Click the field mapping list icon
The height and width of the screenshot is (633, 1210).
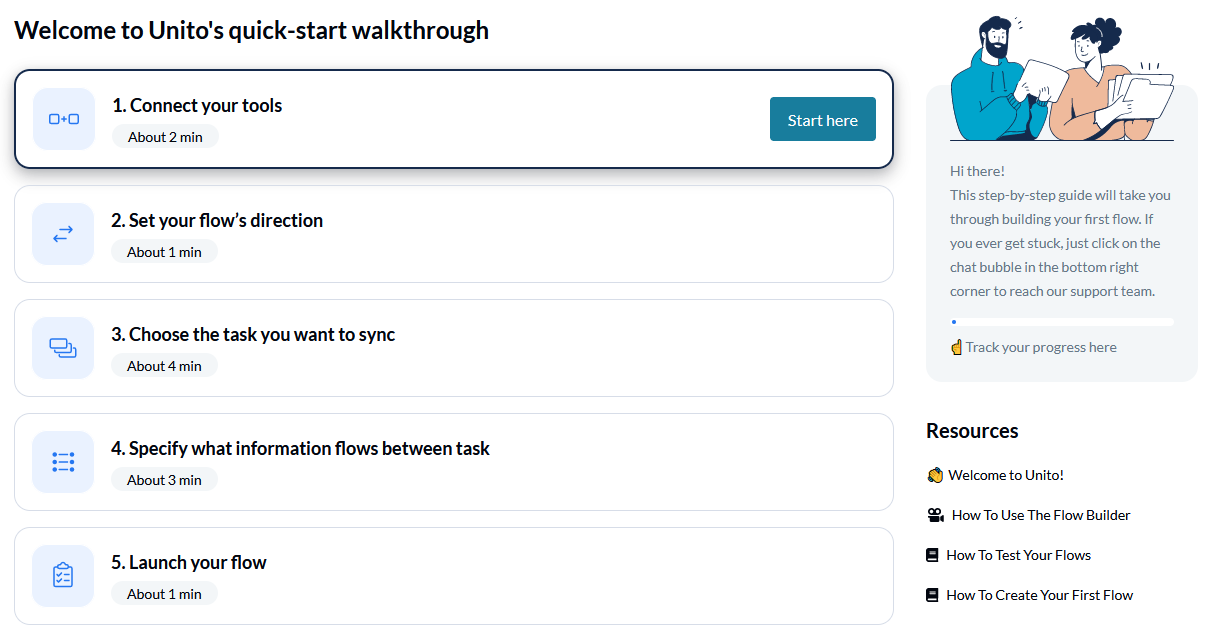coord(63,462)
